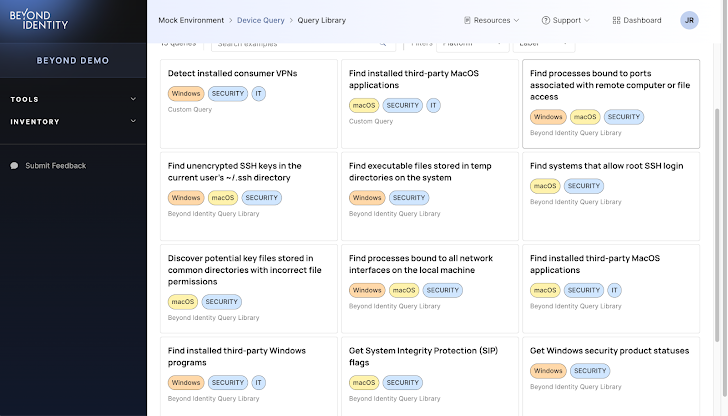Open Find processes bound to all network interfaces

click(x=430, y=288)
